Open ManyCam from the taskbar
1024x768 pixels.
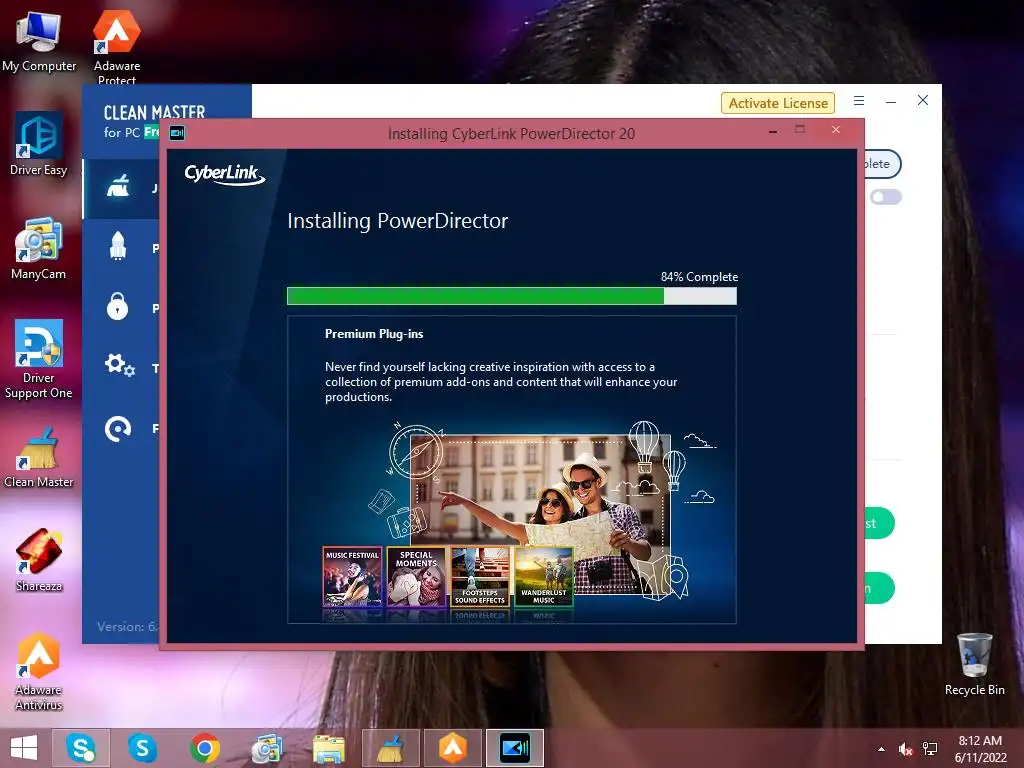tap(266, 748)
